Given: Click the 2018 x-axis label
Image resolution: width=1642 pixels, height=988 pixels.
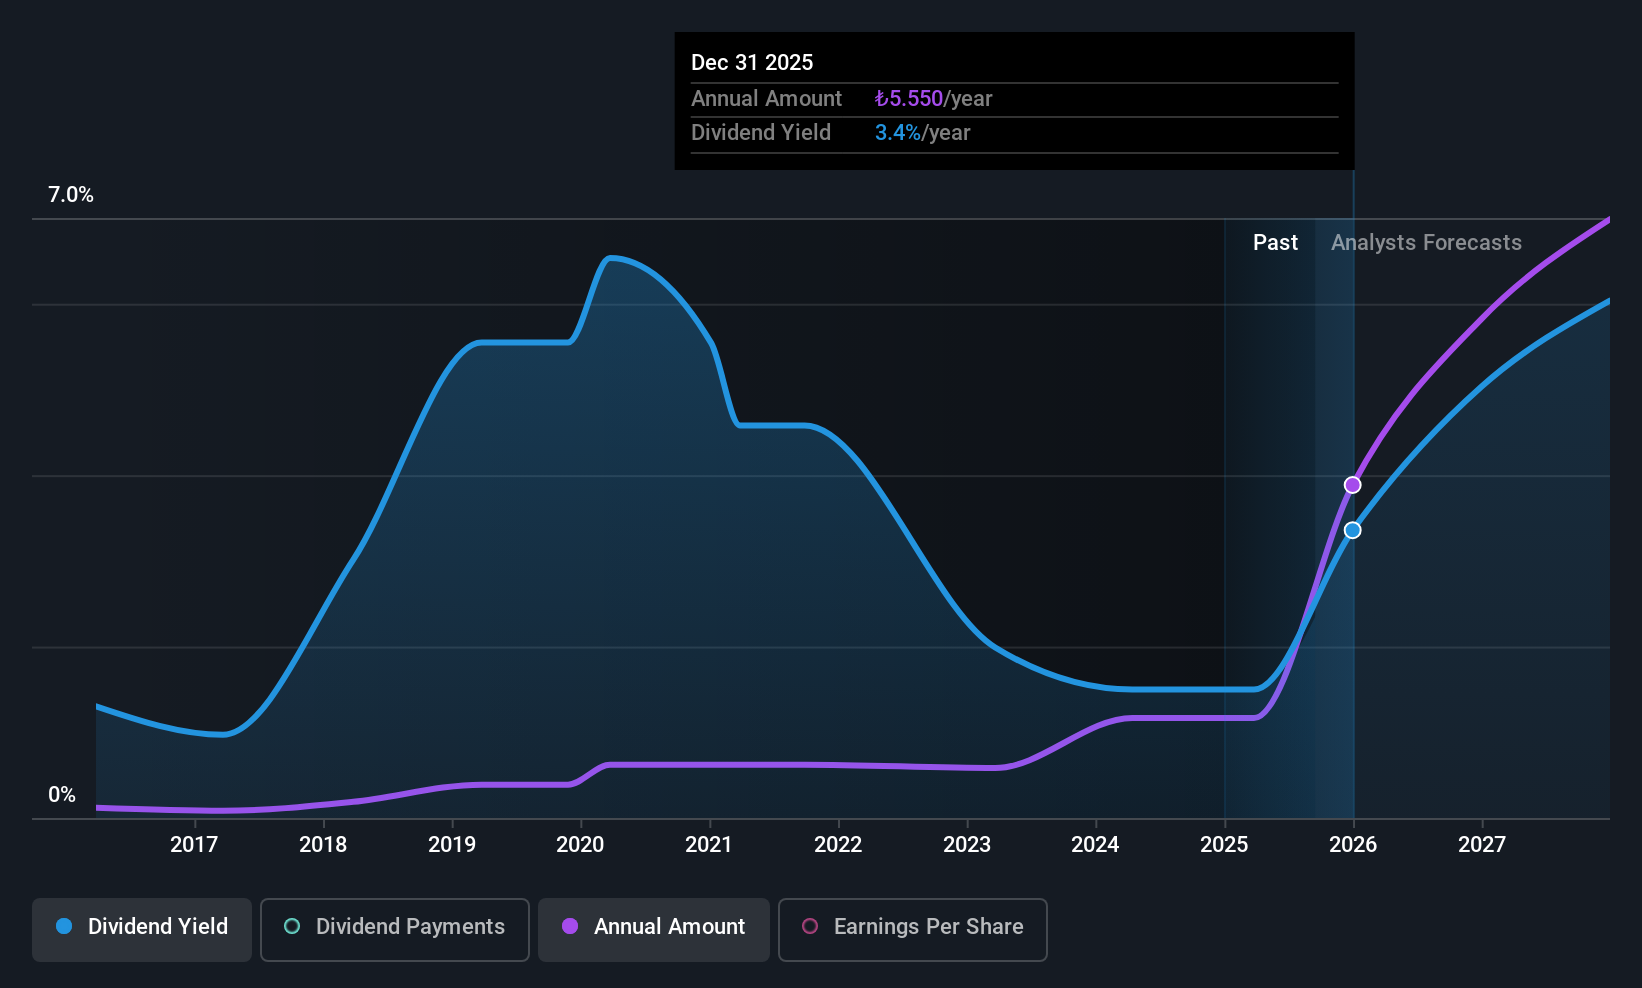Looking at the screenshot, I should (323, 844).
